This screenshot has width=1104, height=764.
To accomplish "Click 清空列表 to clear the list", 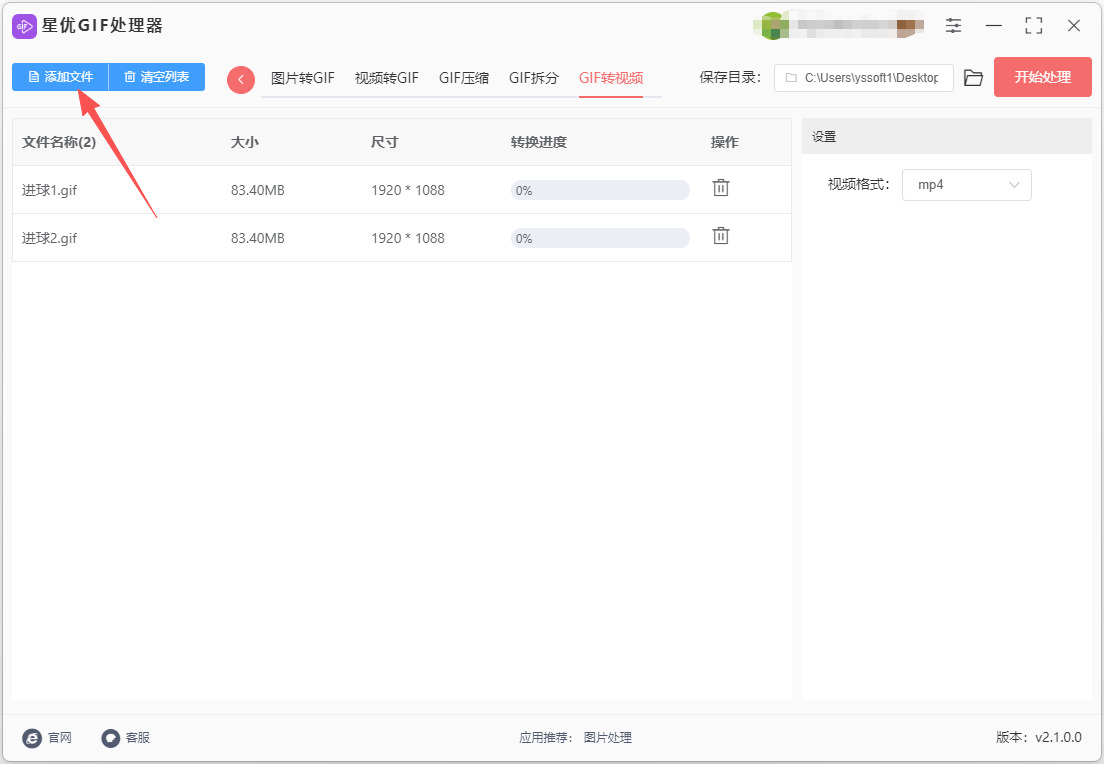I will (x=157, y=77).
